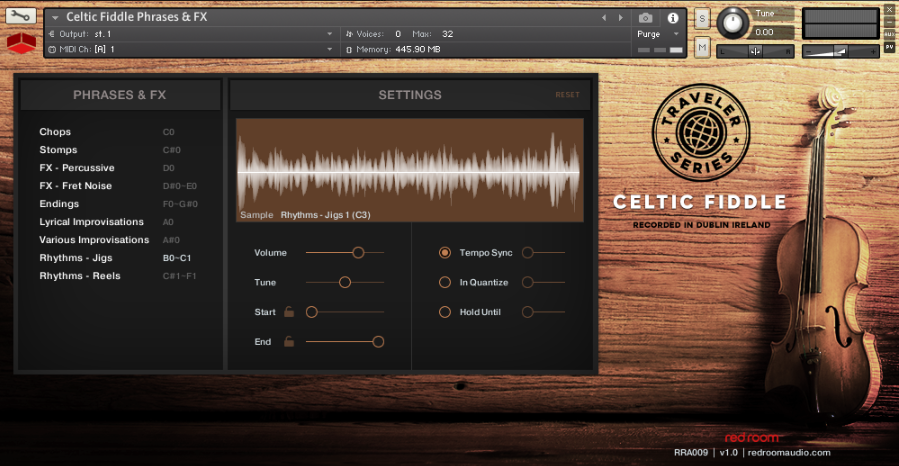Click the Max voices value 32
The width and height of the screenshot is (899, 466).
click(x=448, y=34)
